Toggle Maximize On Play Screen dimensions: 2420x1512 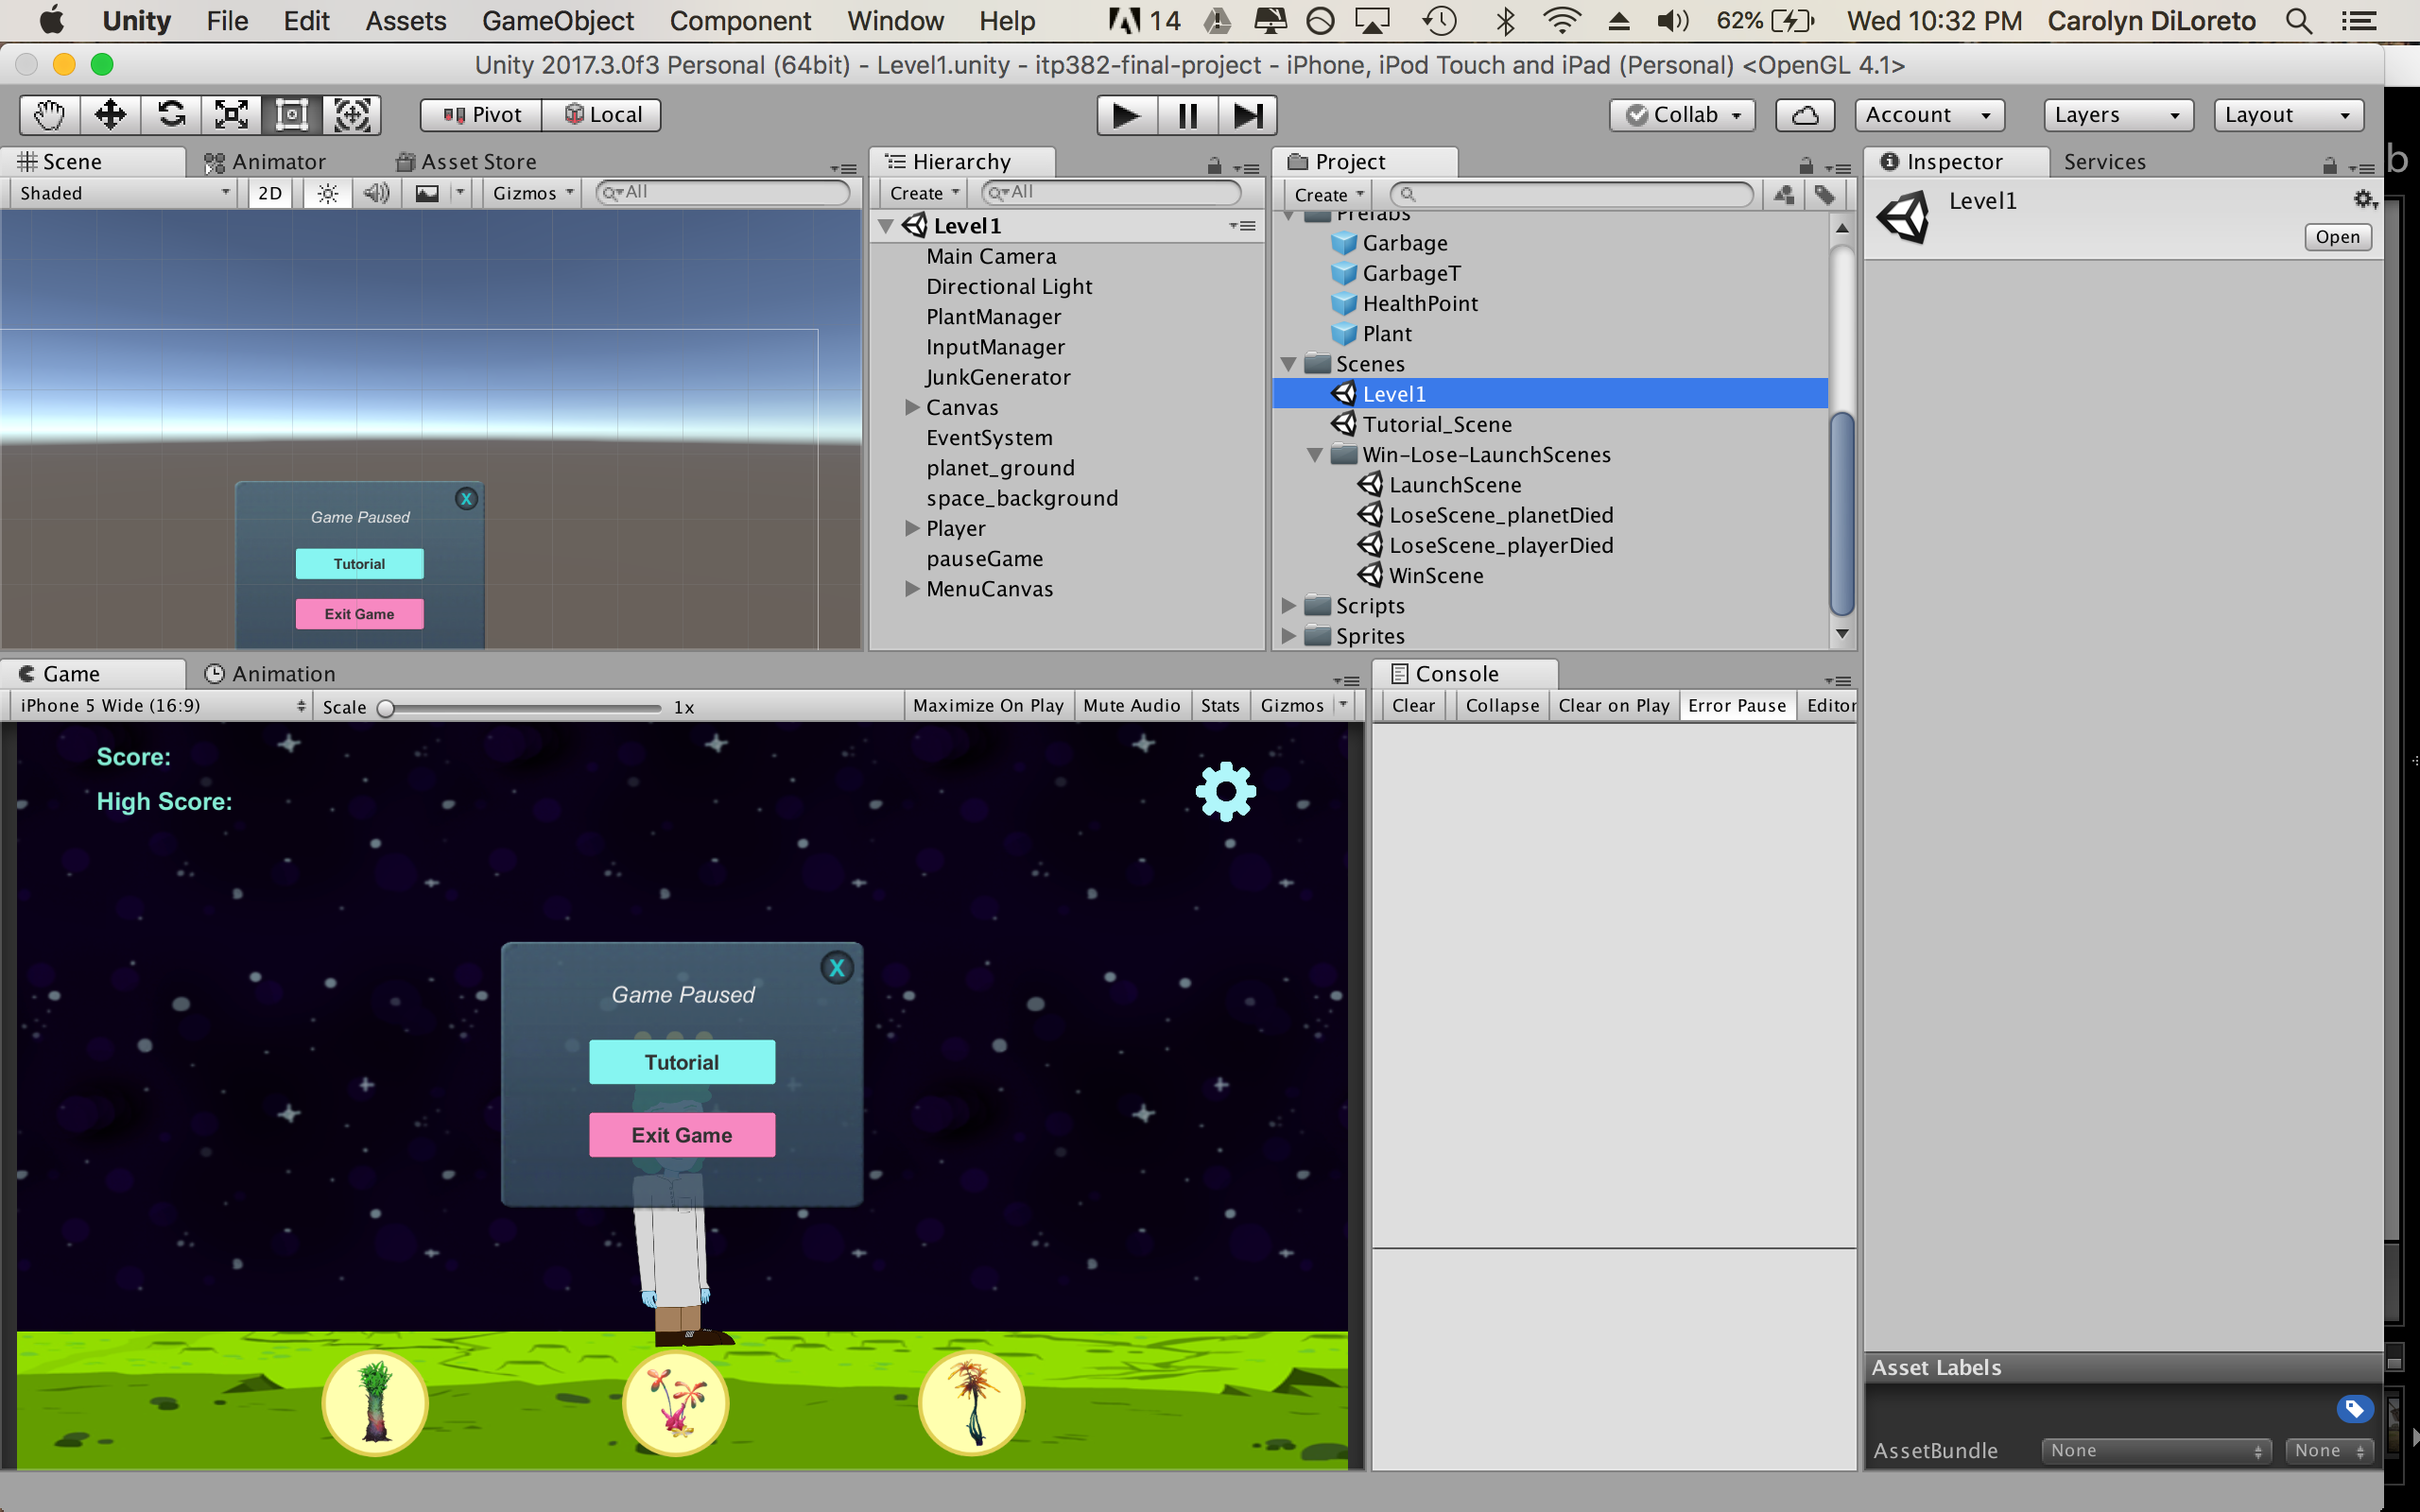[x=987, y=706]
